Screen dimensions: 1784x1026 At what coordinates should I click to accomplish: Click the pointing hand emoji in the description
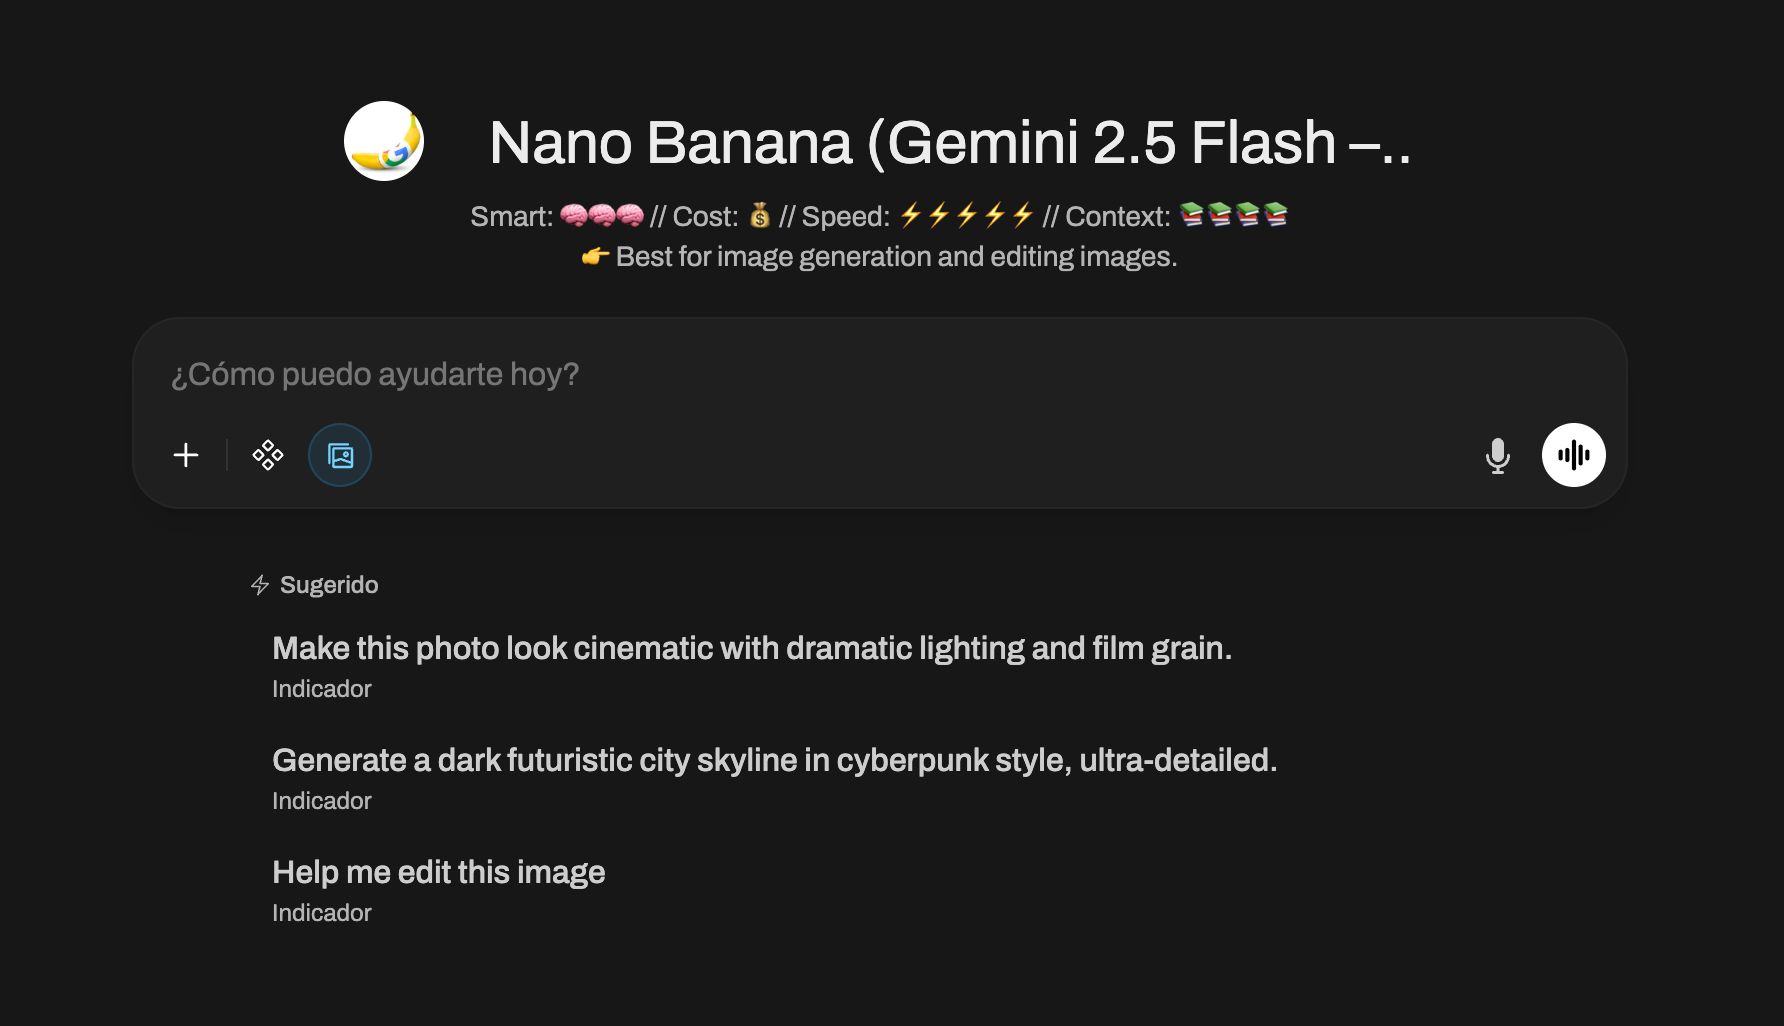[x=595, y=257]
